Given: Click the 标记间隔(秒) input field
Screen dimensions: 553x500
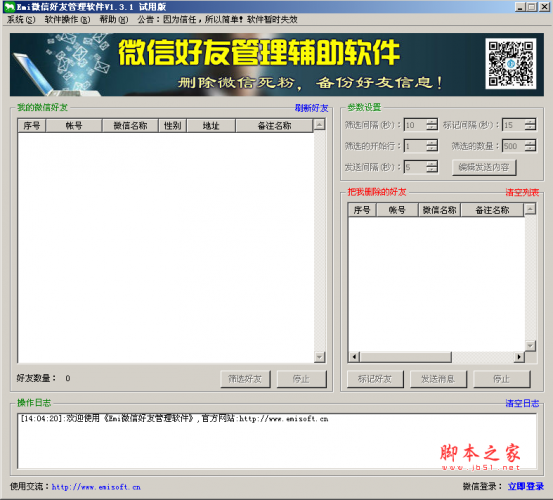Looking at the screenshot, I should pyautogui.click(x=513, y=125).
